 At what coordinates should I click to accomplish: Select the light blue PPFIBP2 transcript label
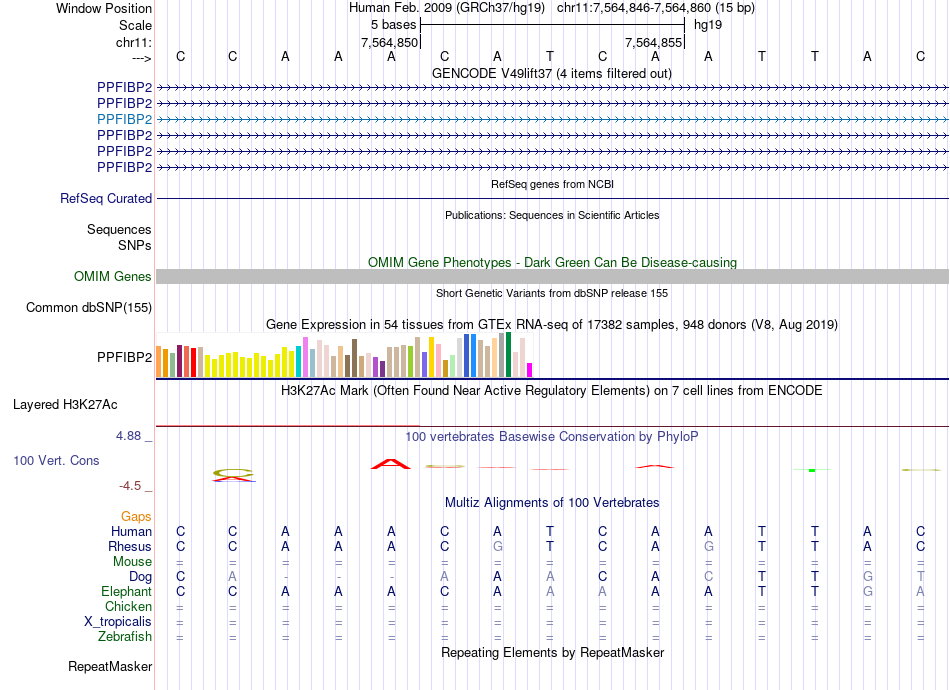(x=124, y=119)
